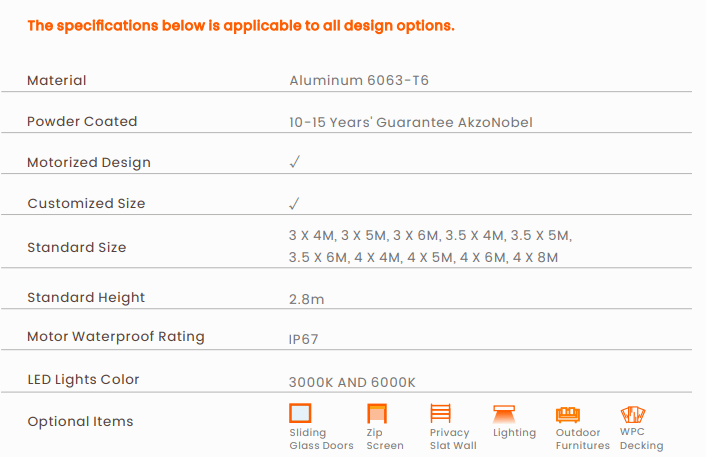Click the Standard Height 2.8m value
Image resolution: width=706 pixels, height=457 pixels.
[306, 298]
